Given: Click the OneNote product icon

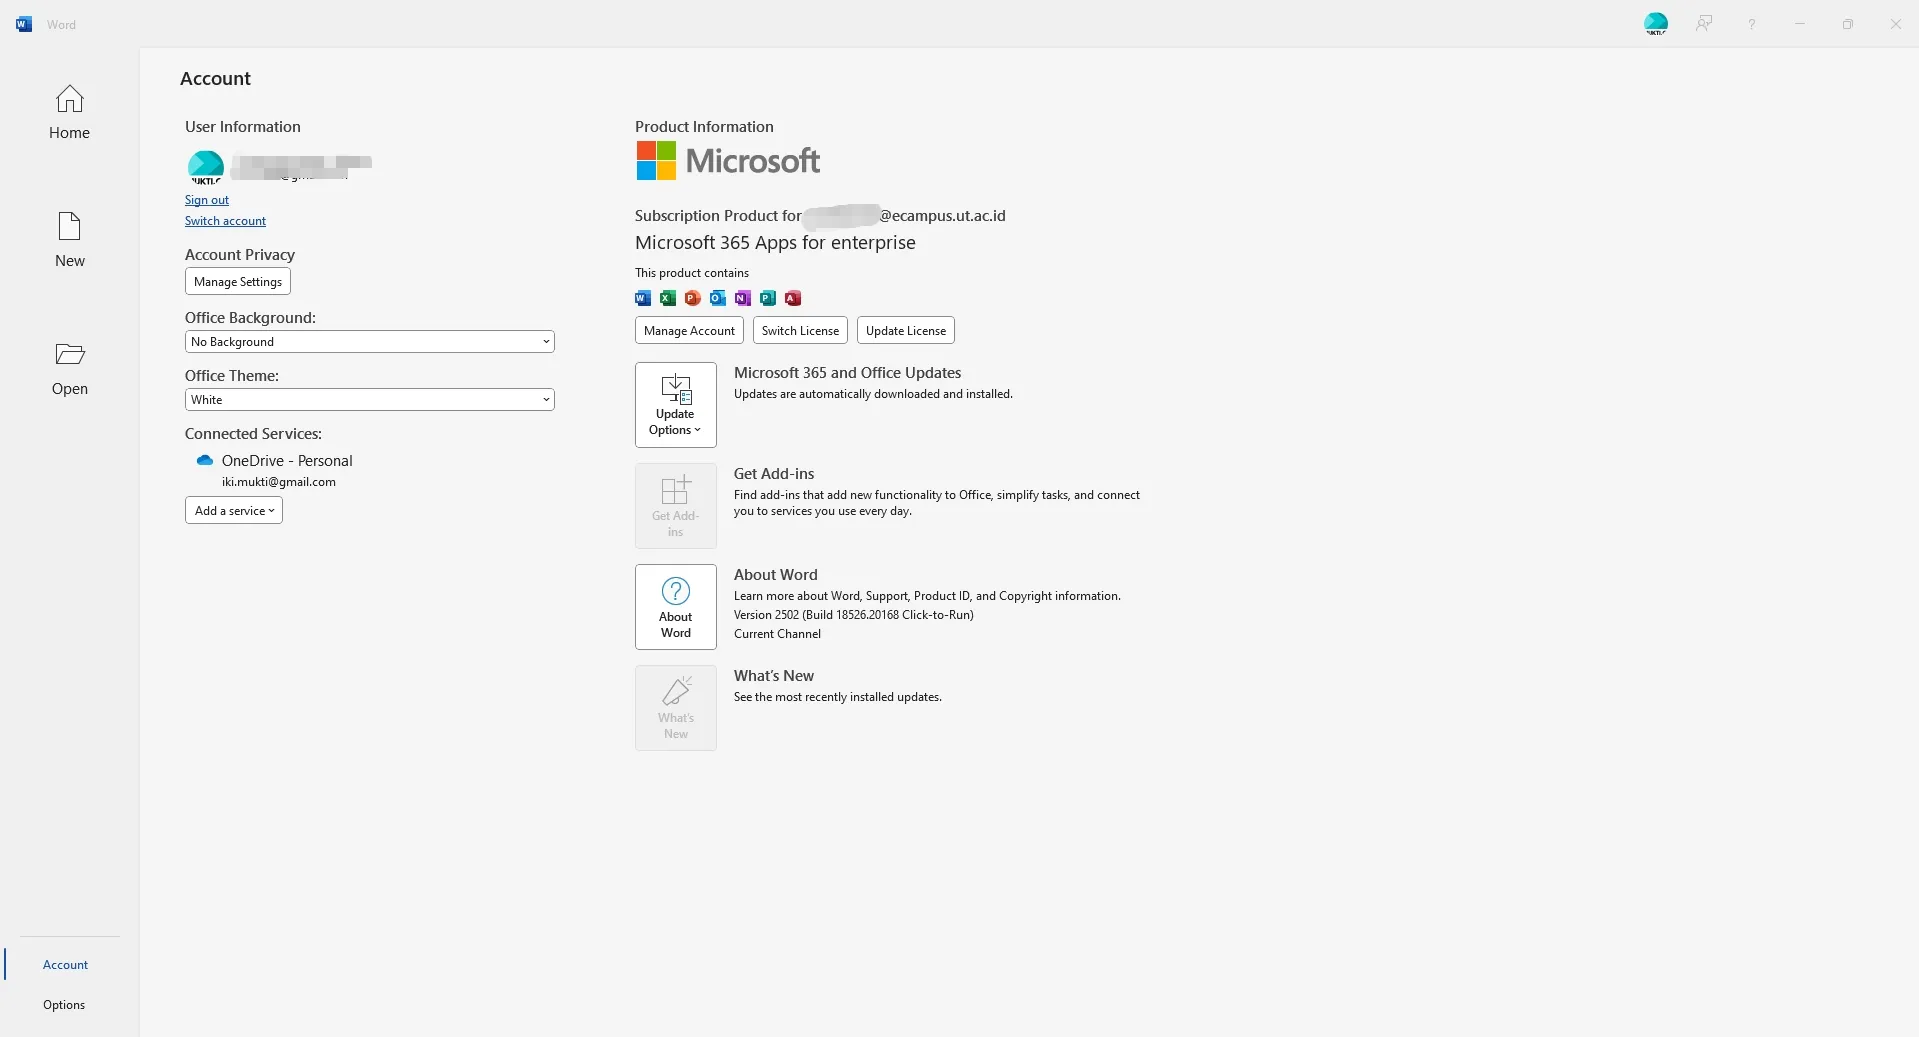Looking at the screenshot, I should click(743, 298).
